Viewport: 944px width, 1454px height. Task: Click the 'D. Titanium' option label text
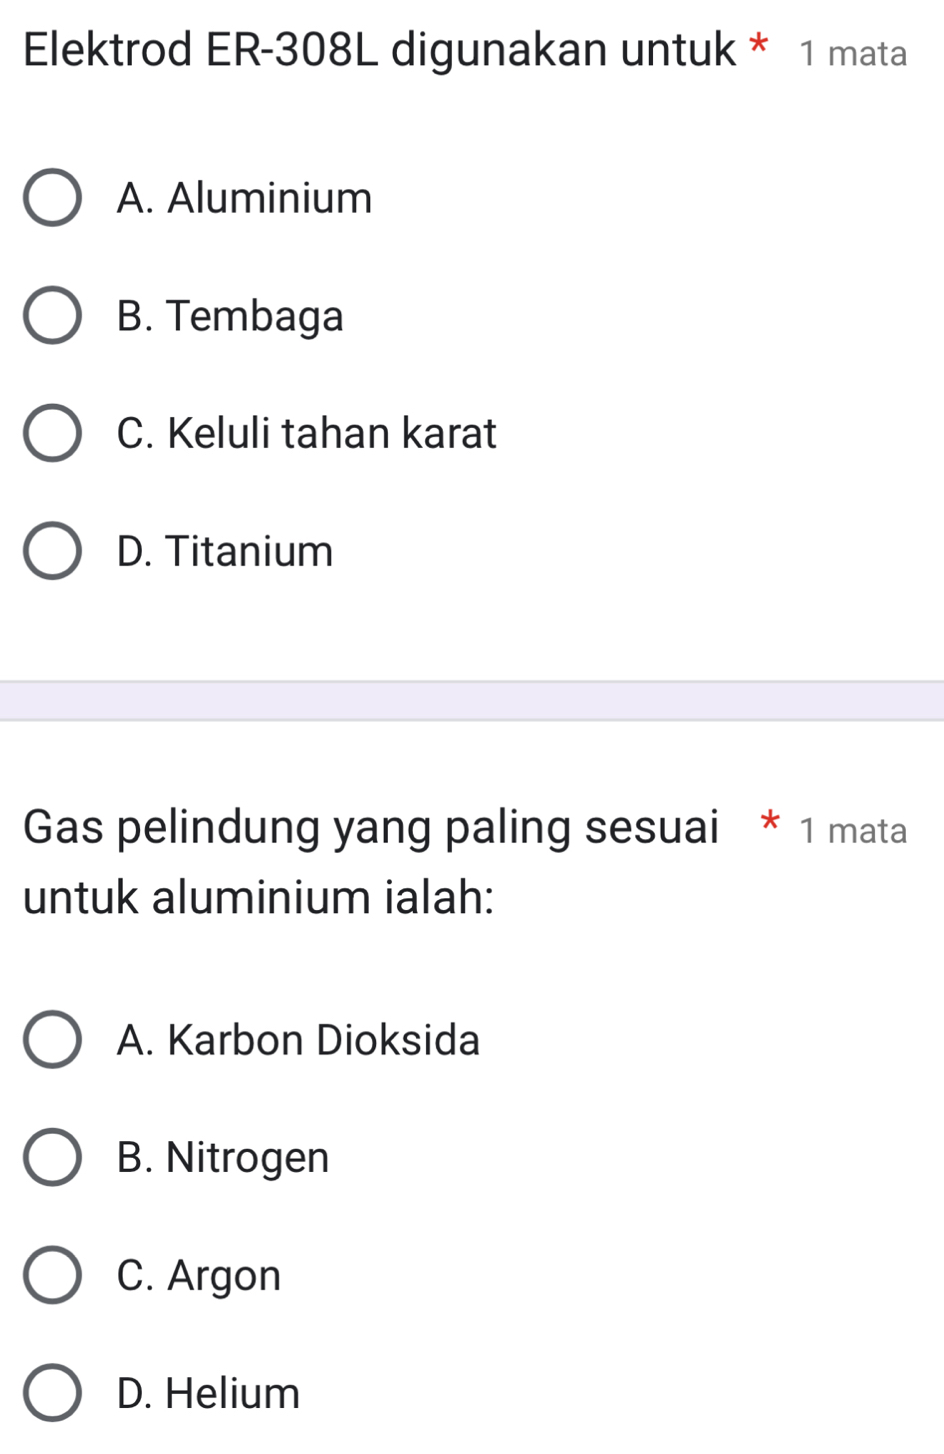225,551
